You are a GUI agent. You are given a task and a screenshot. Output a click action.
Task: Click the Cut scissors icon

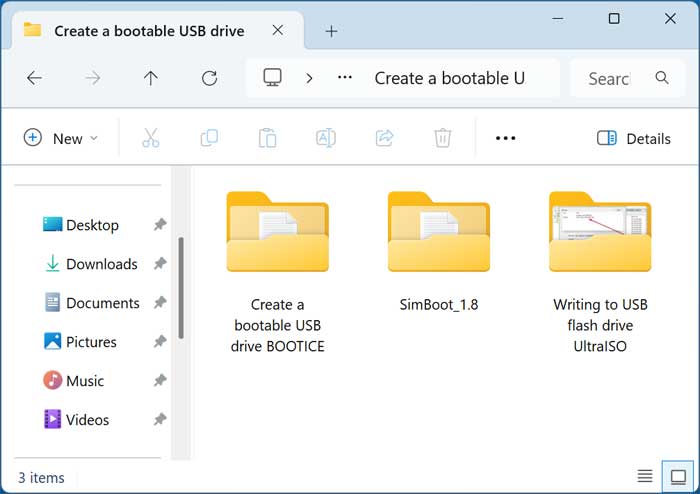click(x=150, y=138)
